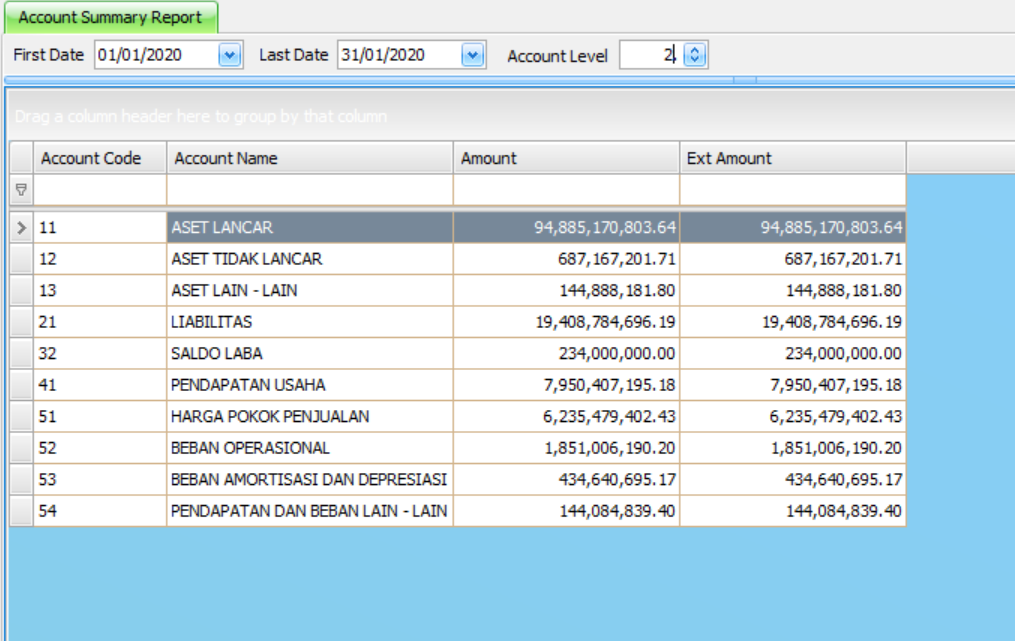Click Ext Amount cell in BEBAN OPERASIONAL row
1015x641 pixels.
(x=793, y=448)
